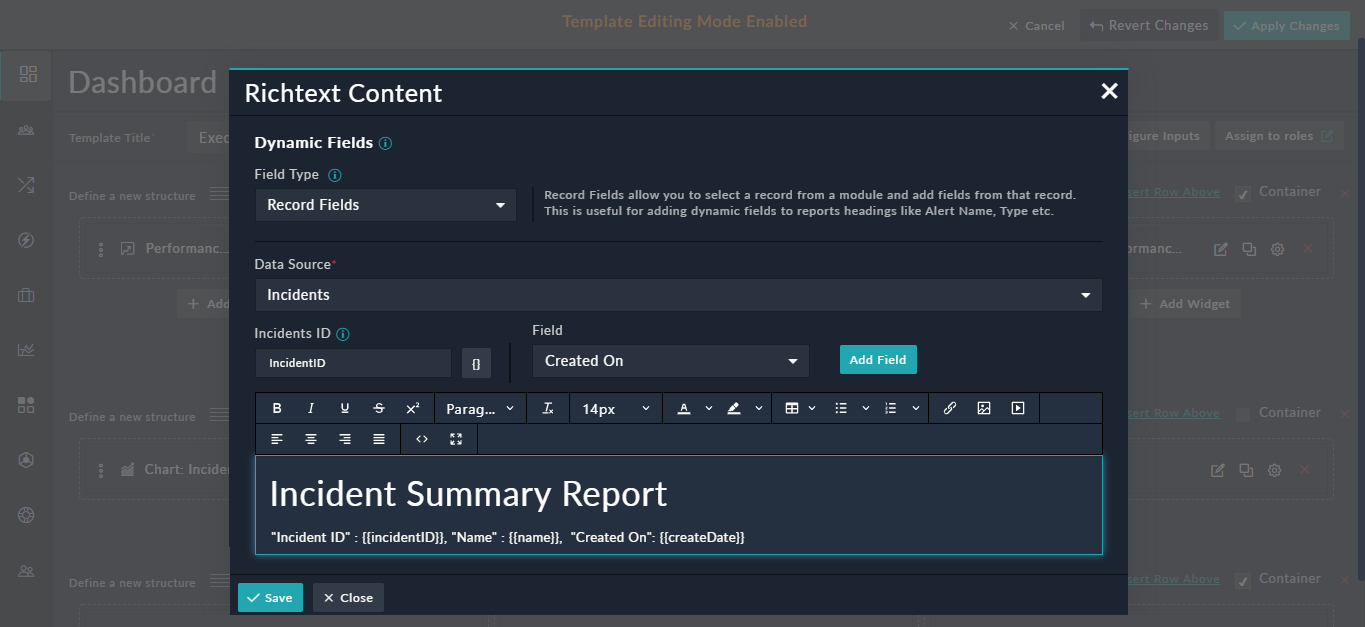Select the center alignment icon

coord(311,438)
